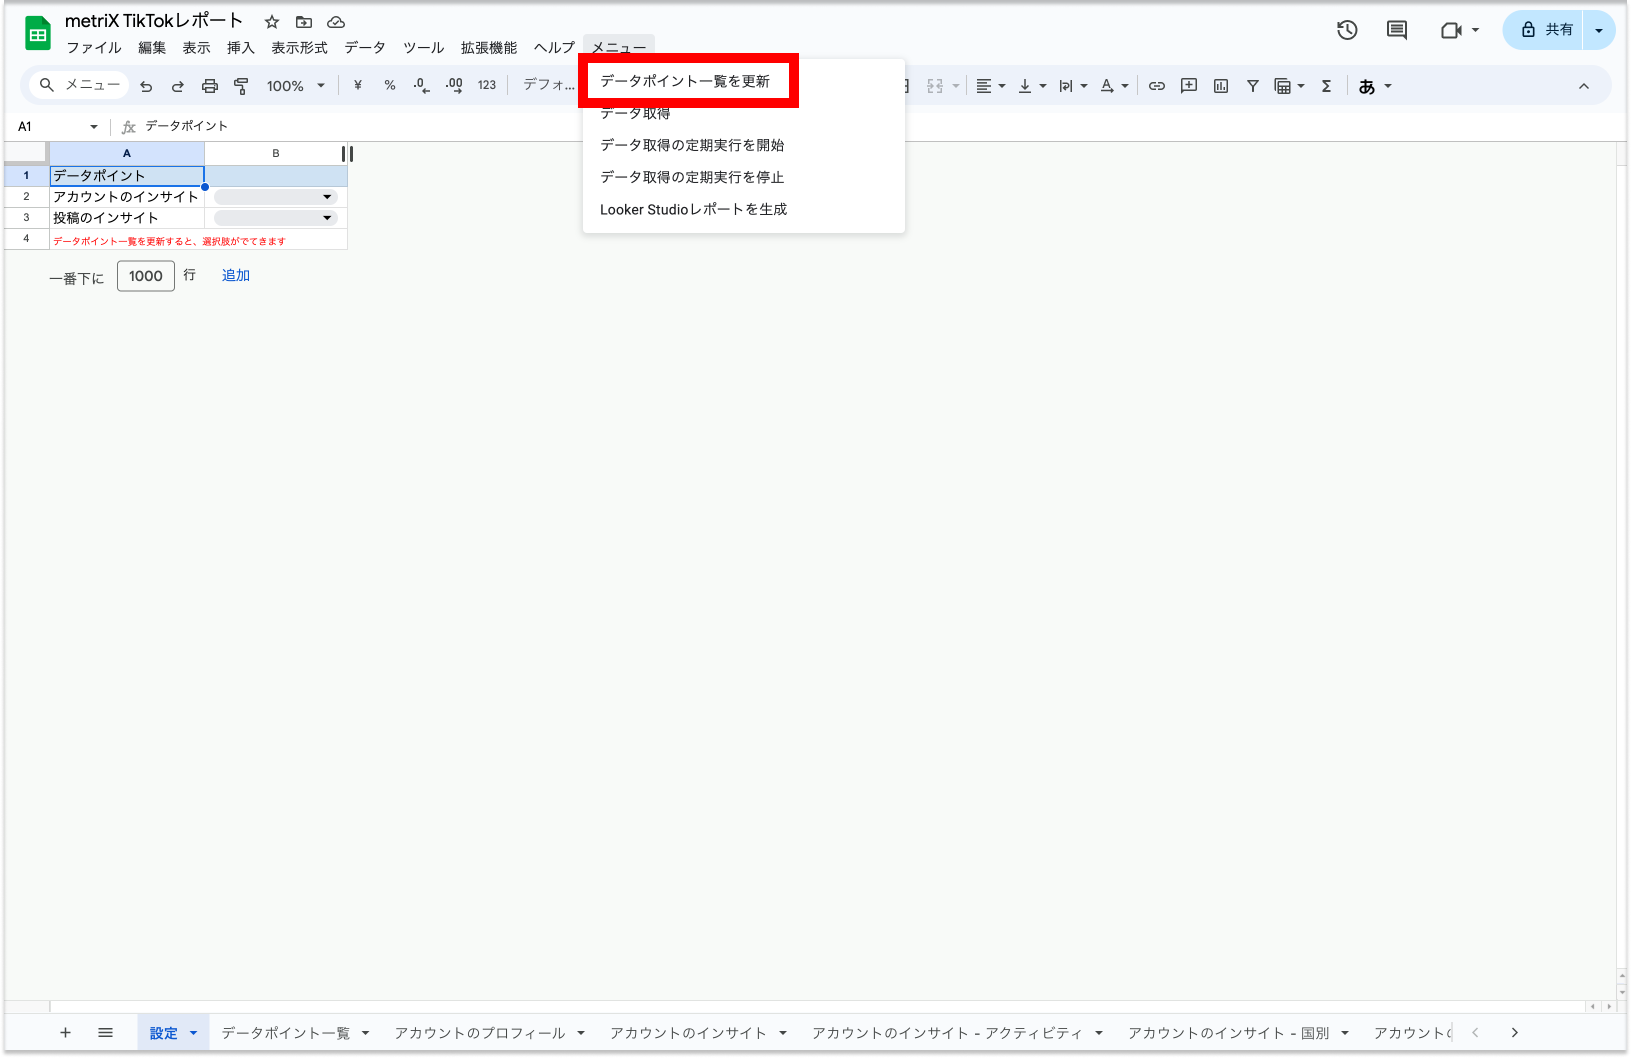Click the メニュー search box in toolbar
This screenshot has width=1631, height=1058.
pos(79,86)
